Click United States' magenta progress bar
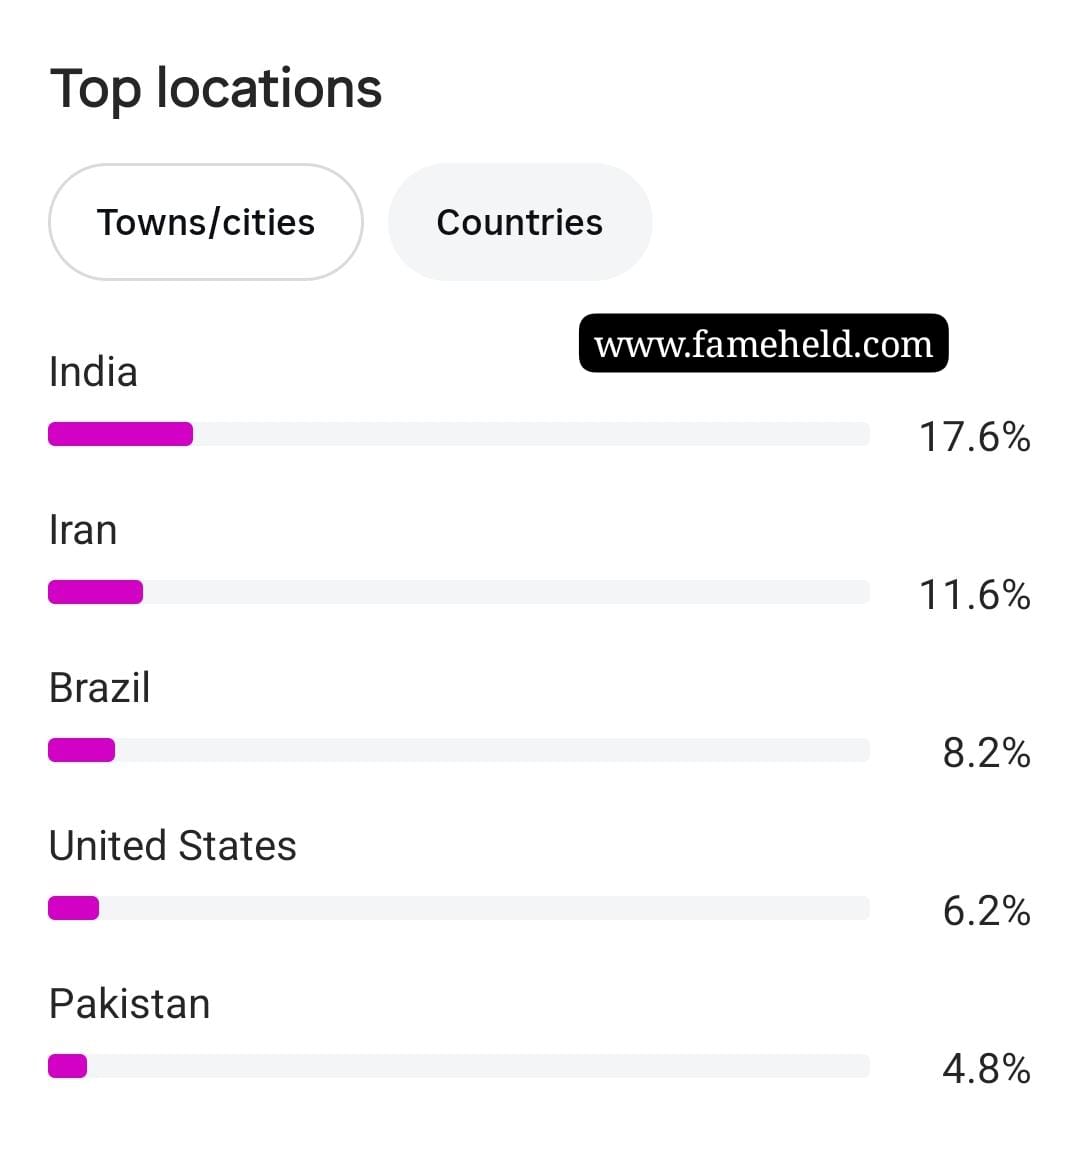Screen dimensions: 1078x1166 point(74,908)
